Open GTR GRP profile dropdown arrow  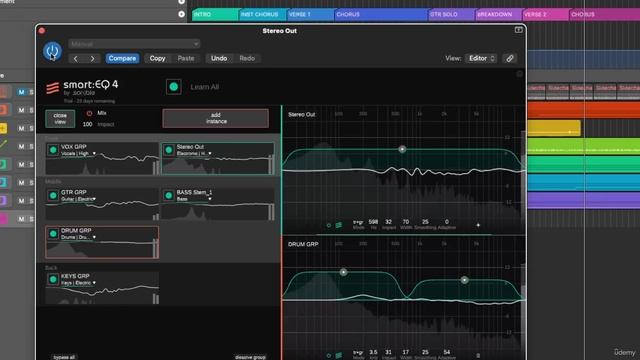94,199
